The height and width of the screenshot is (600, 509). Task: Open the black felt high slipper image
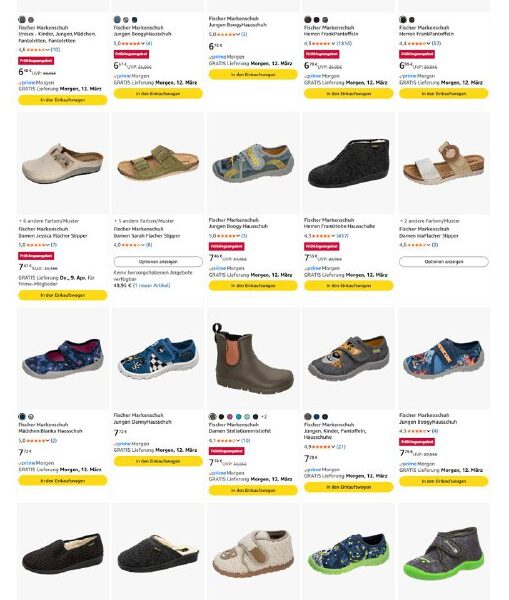click(x=348, y=163)
